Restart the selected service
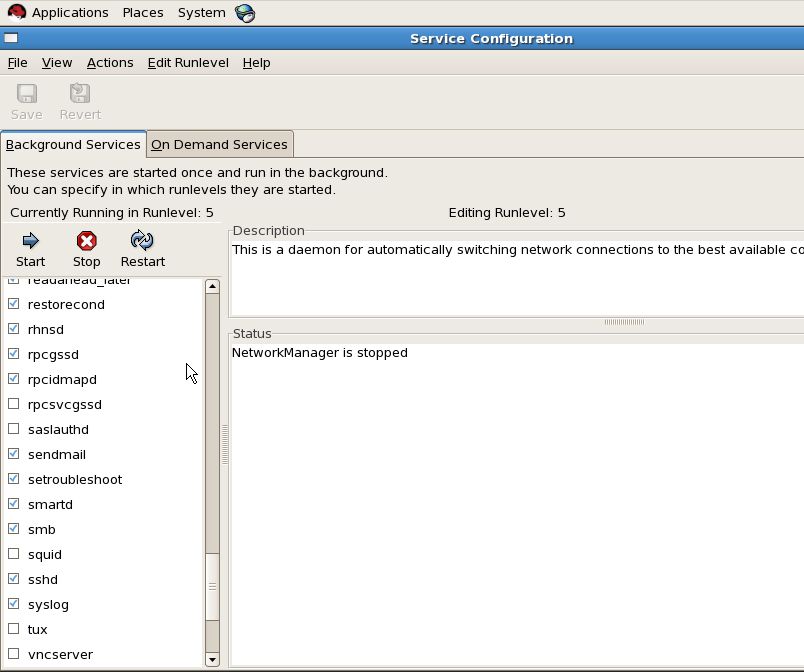Screen dimensions: 804x672 (143, 250)
